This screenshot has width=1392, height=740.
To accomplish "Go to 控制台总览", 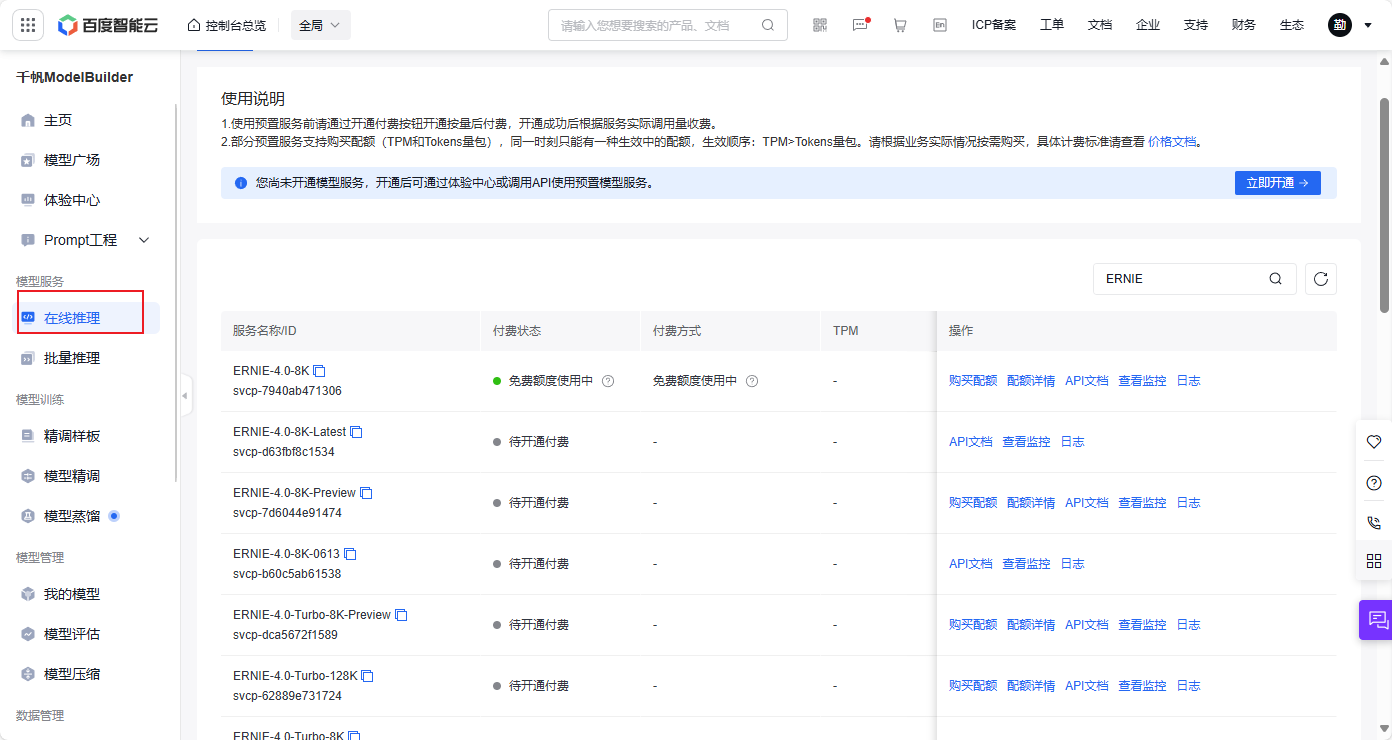I will (x=227, y=25).
